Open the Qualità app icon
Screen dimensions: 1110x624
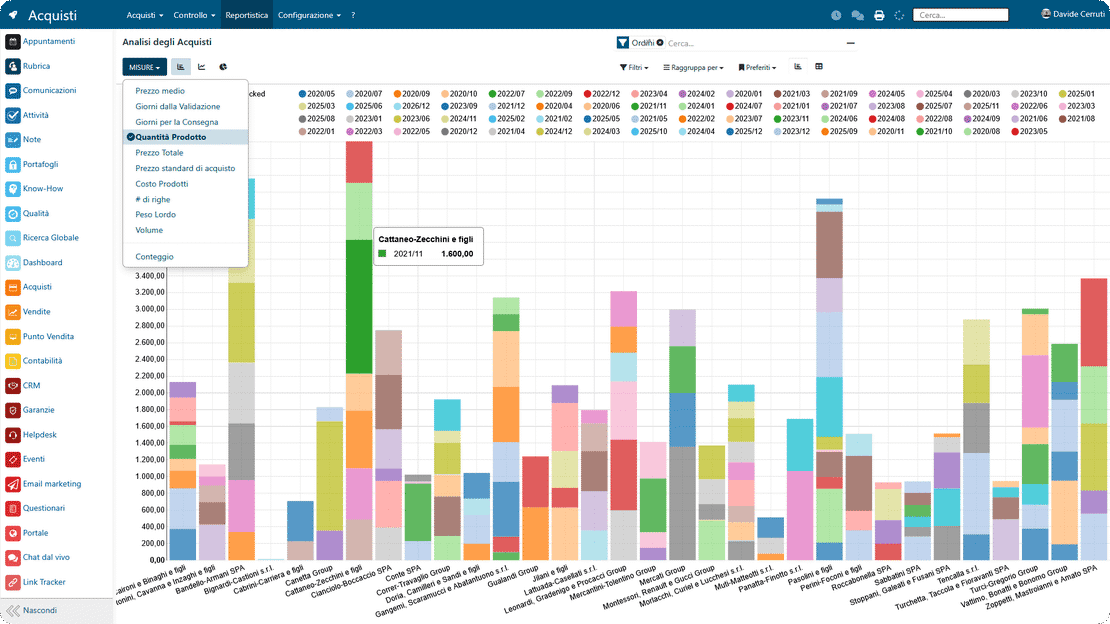(x=12, y=214)
